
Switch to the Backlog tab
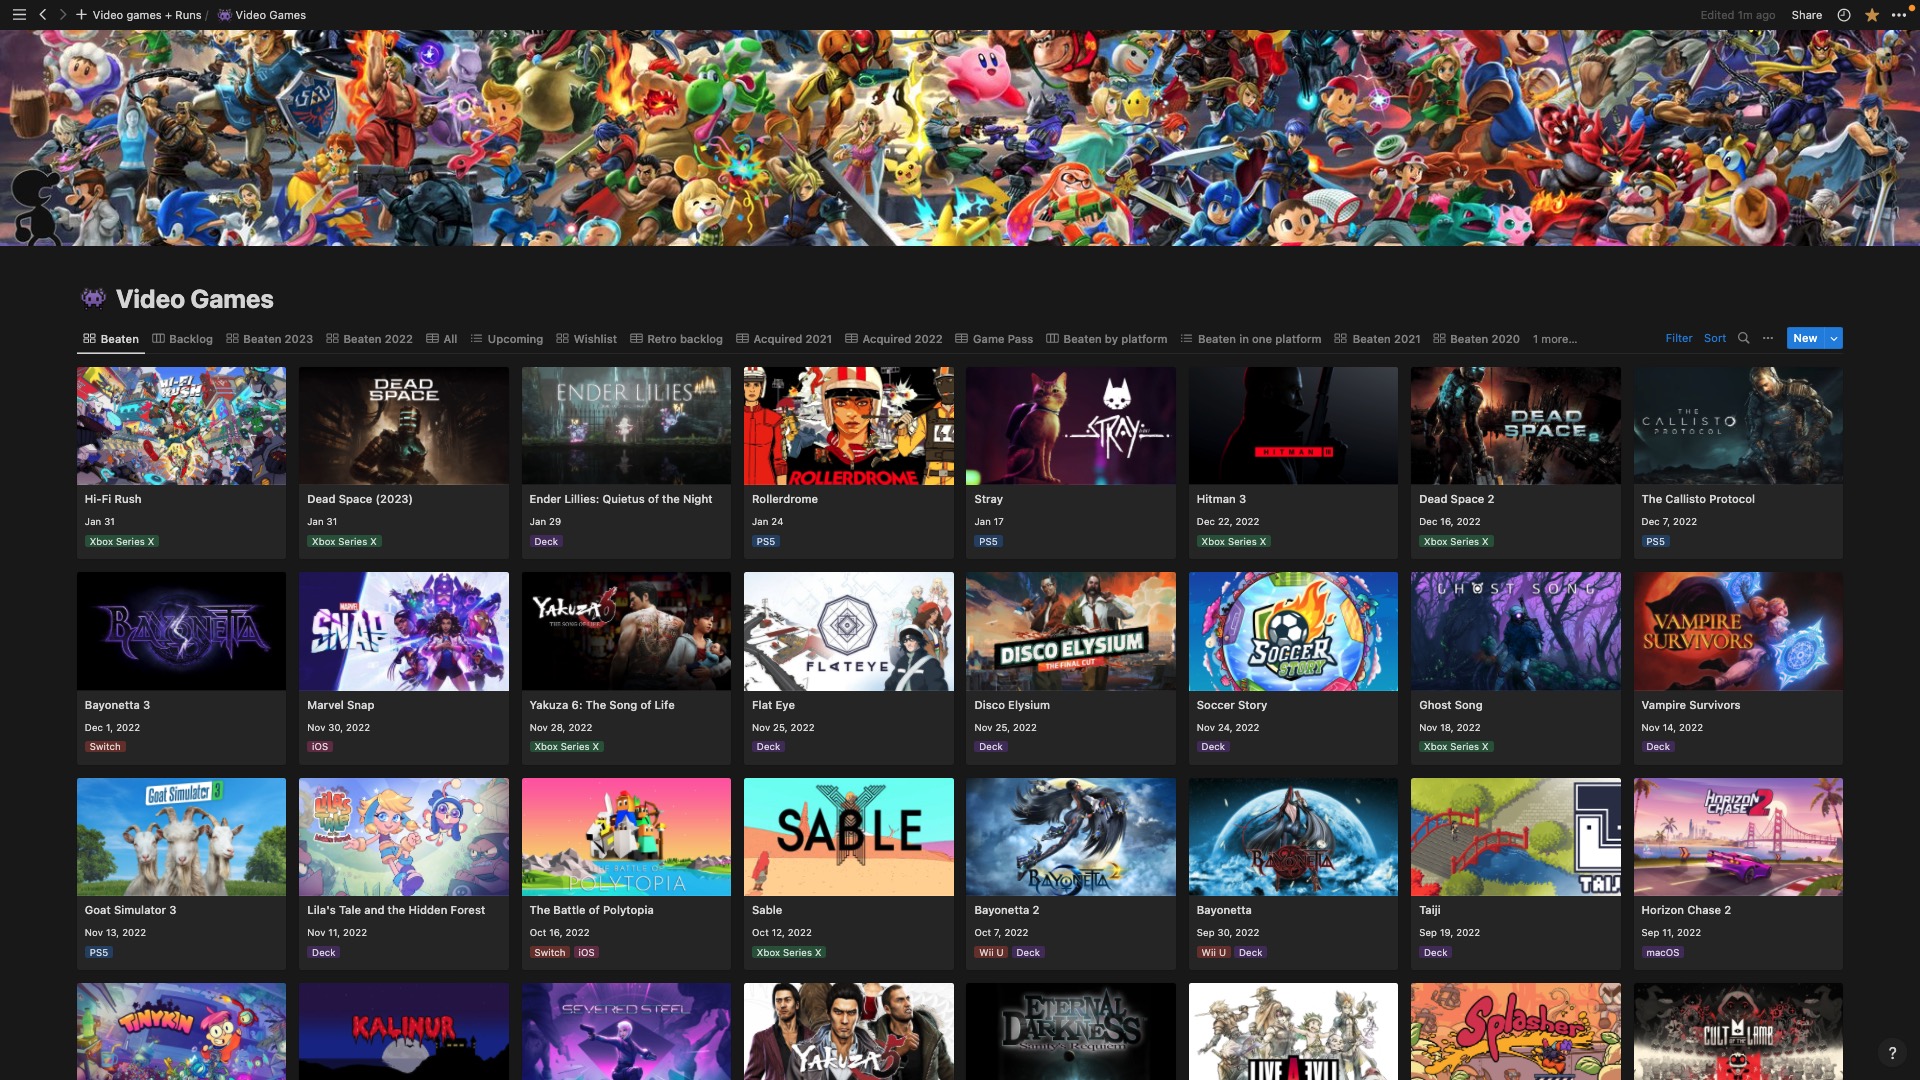182,339
